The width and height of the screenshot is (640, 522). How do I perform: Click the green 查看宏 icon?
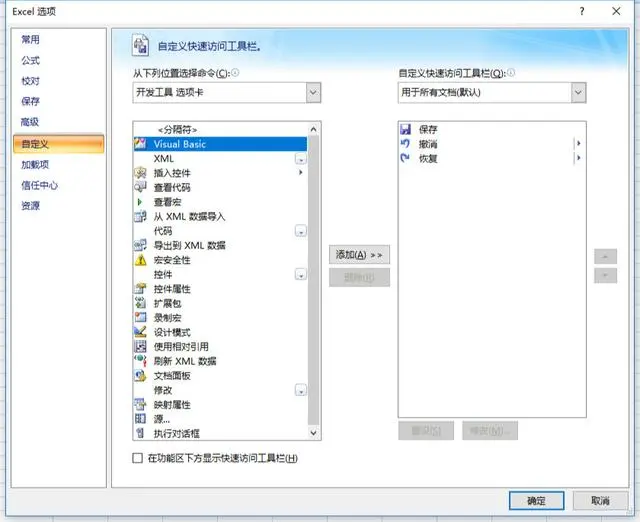coord(140,202)
